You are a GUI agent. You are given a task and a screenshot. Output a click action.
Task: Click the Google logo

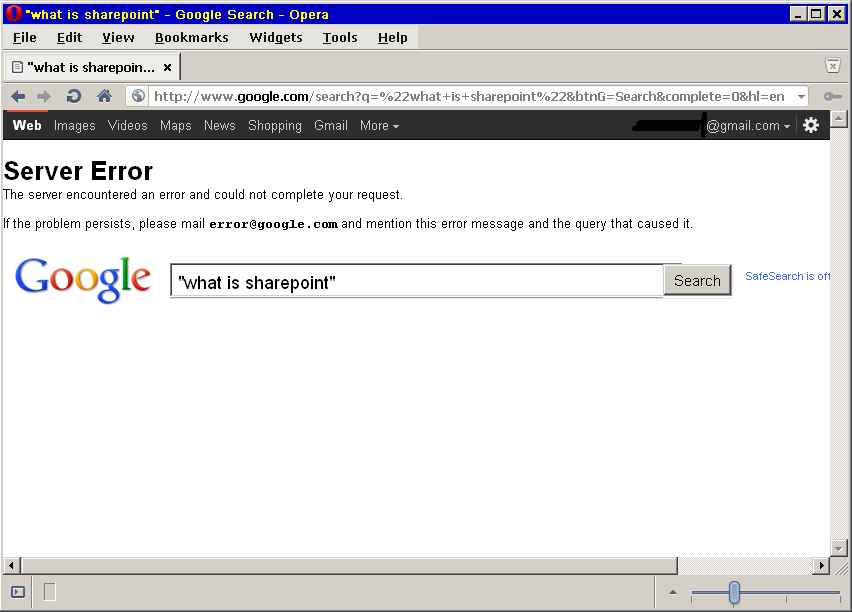pos(83,279)
